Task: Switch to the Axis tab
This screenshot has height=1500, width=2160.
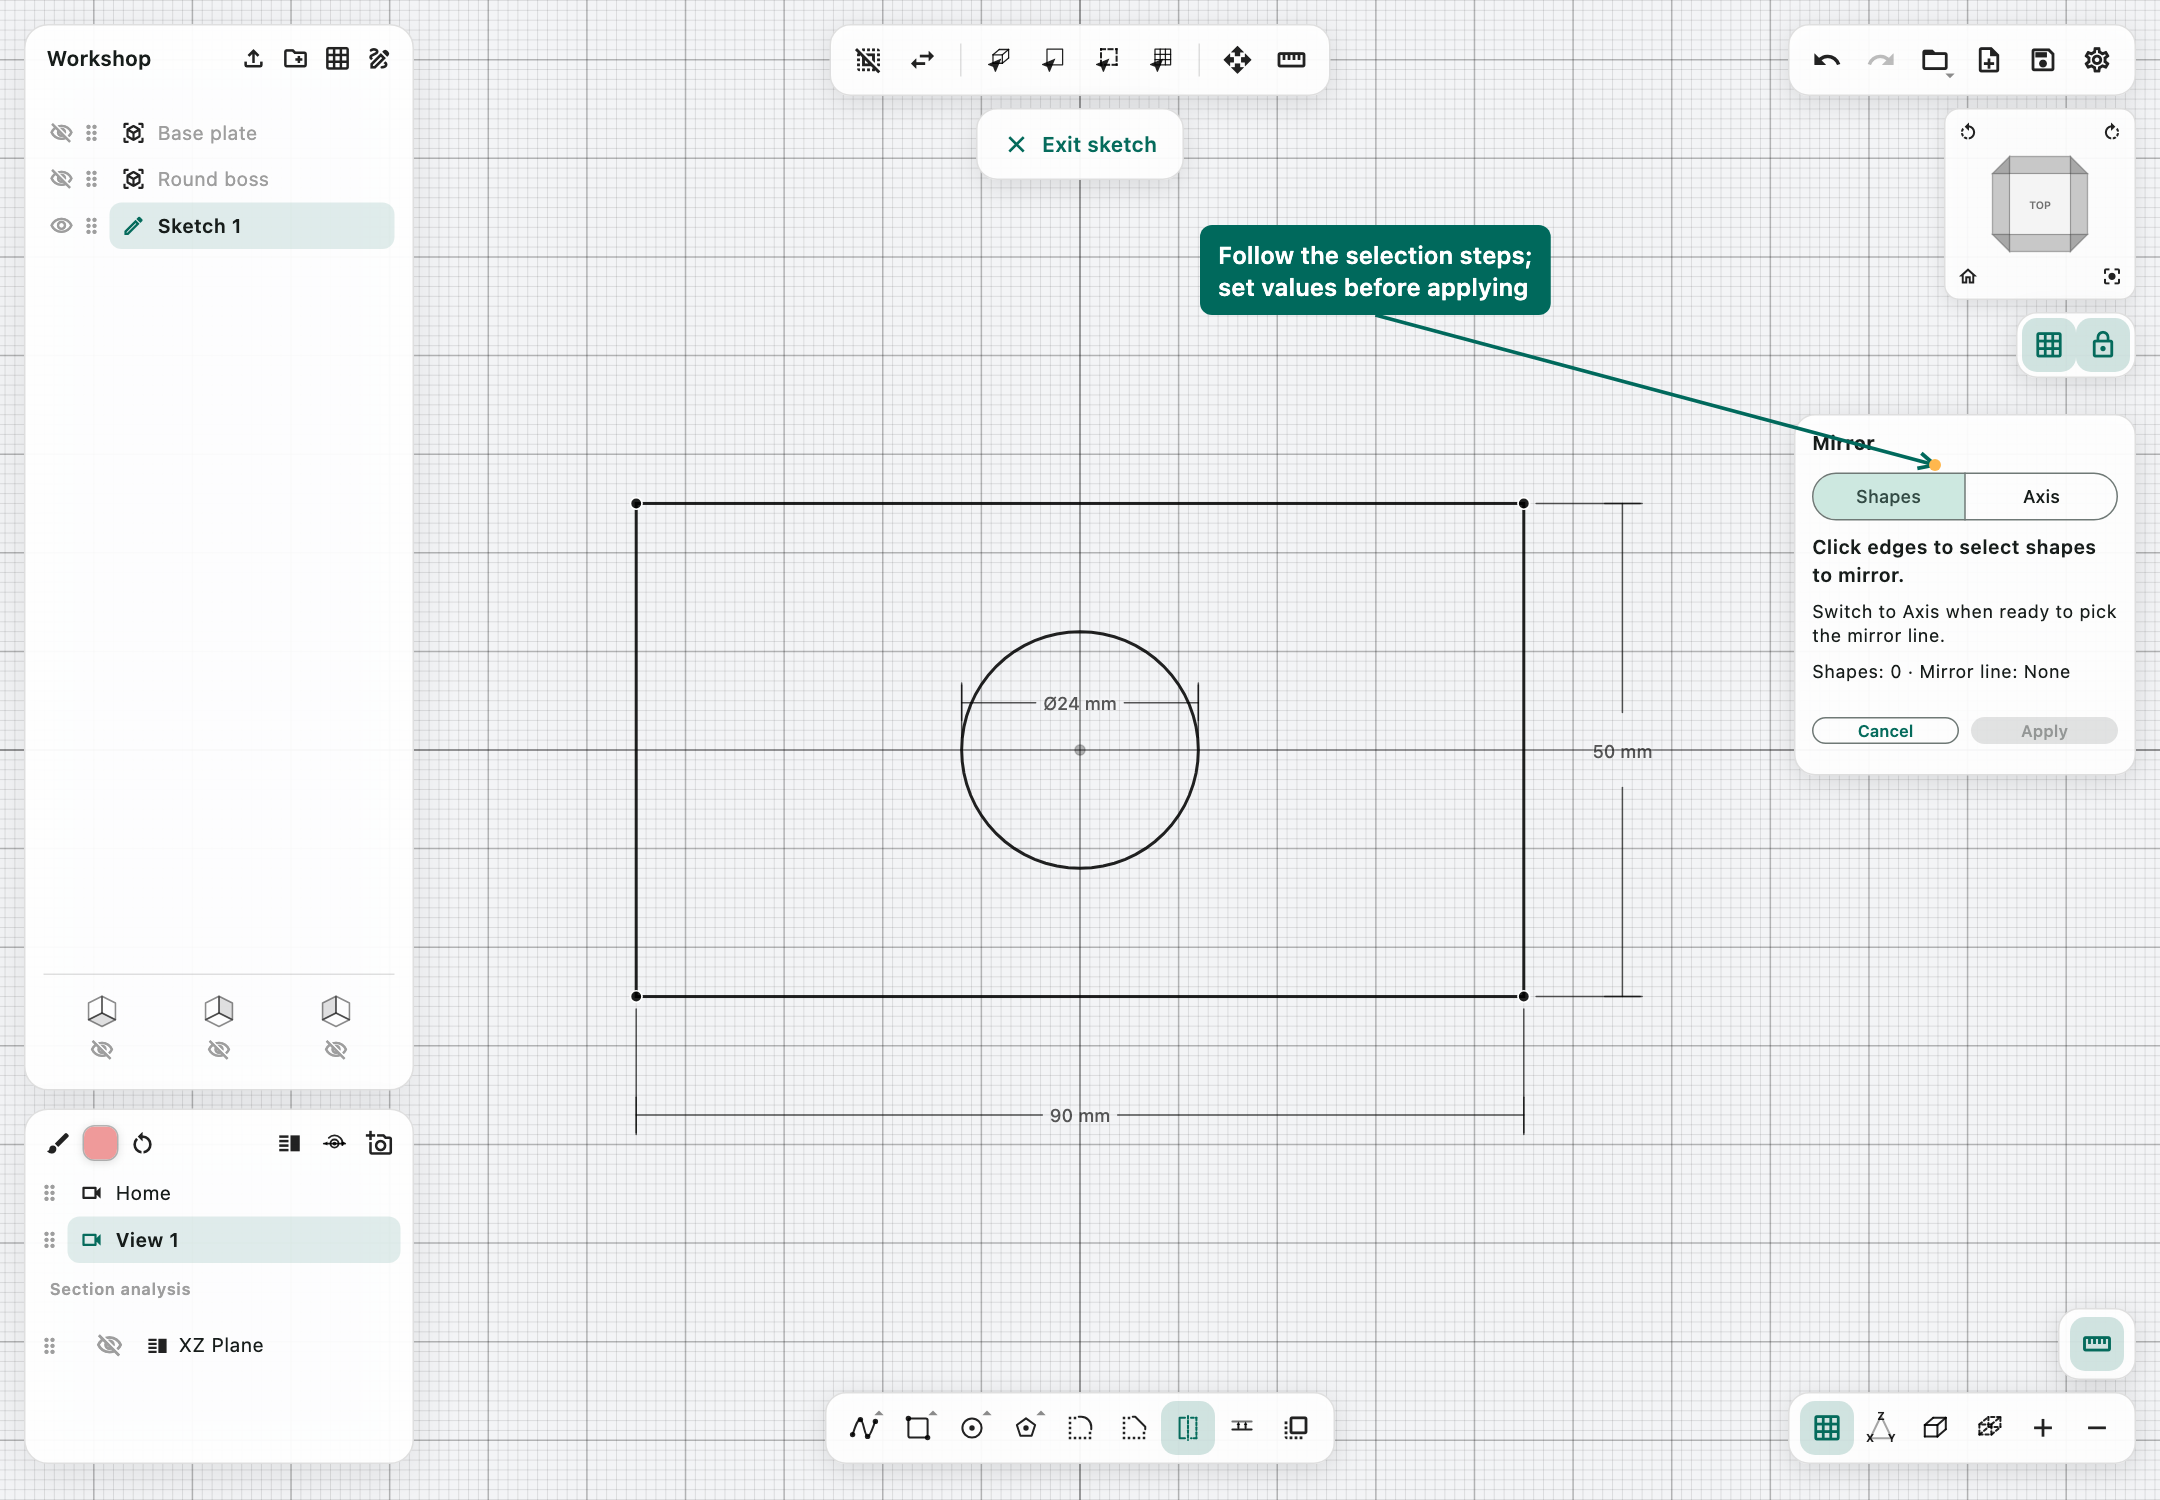Action: (2041, 497)
